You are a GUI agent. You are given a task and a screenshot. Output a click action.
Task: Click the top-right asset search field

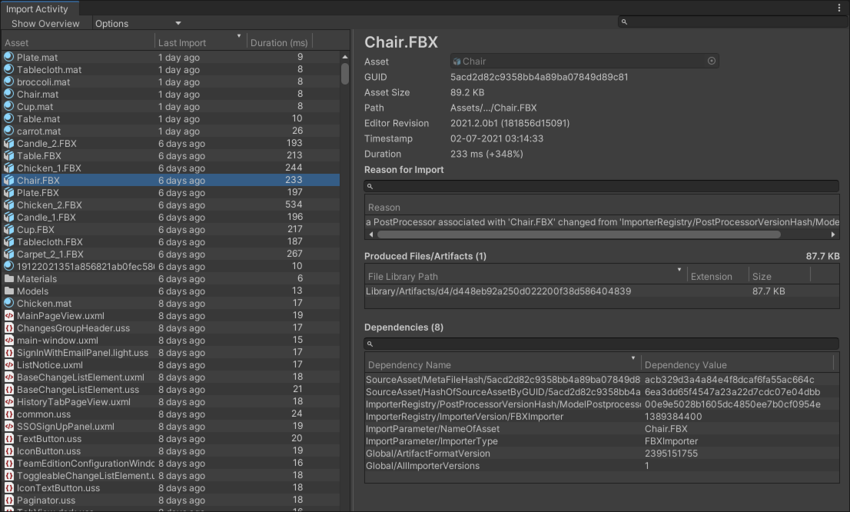[x=731, y=22]
